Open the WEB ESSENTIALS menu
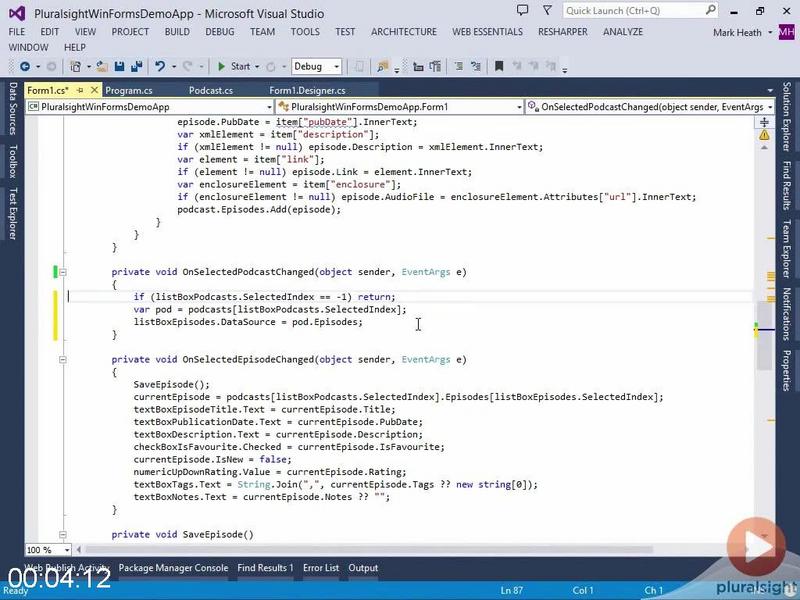The image size is (800, 600). tap(487, 32)
